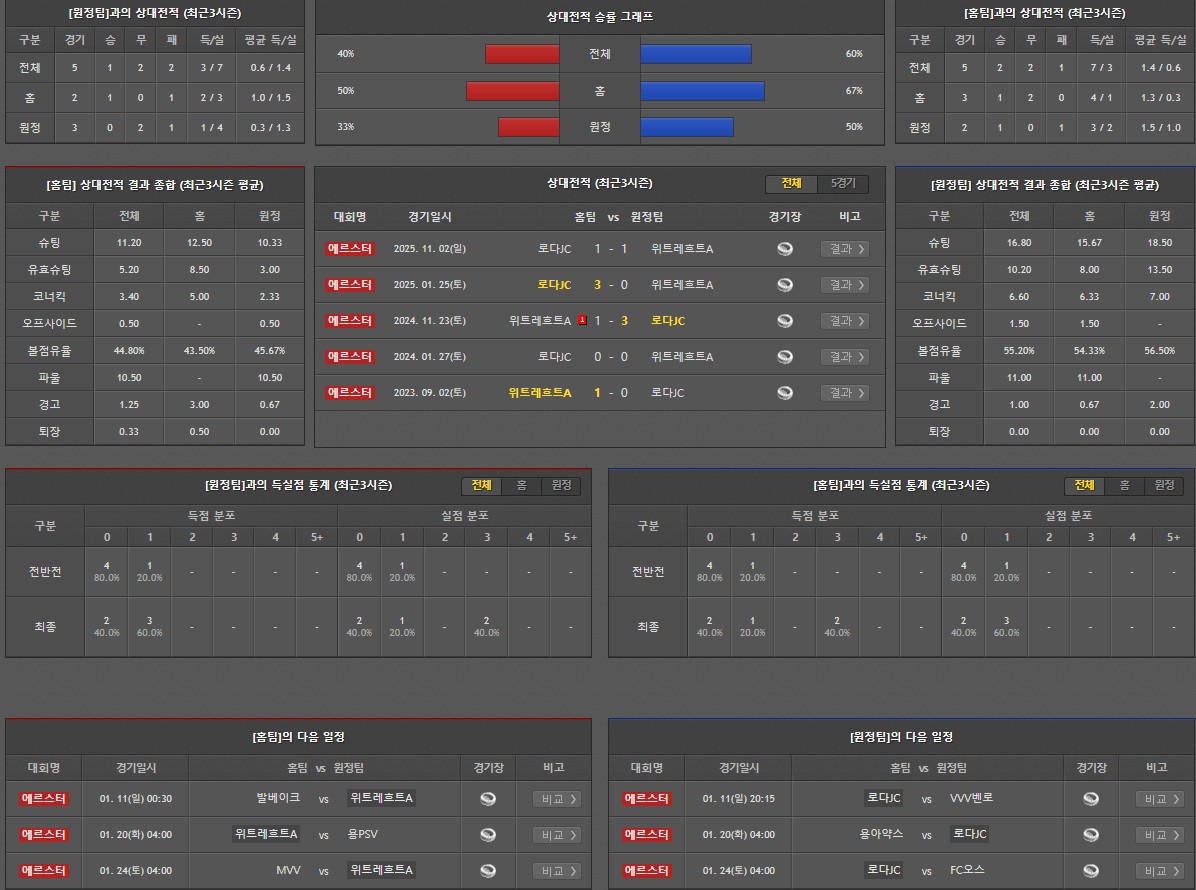The height and width of the screenshot is (890, 1196).
Task: Expand 결과 for the 2025. 11. 02 match
Action: click(x=844, y=249)
